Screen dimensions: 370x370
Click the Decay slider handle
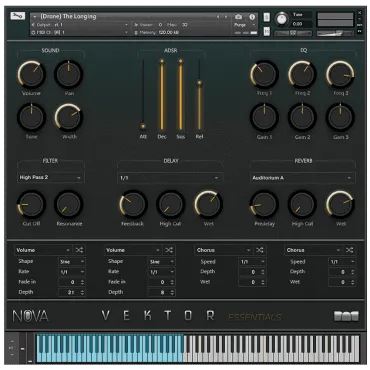(x=162, y=62)
